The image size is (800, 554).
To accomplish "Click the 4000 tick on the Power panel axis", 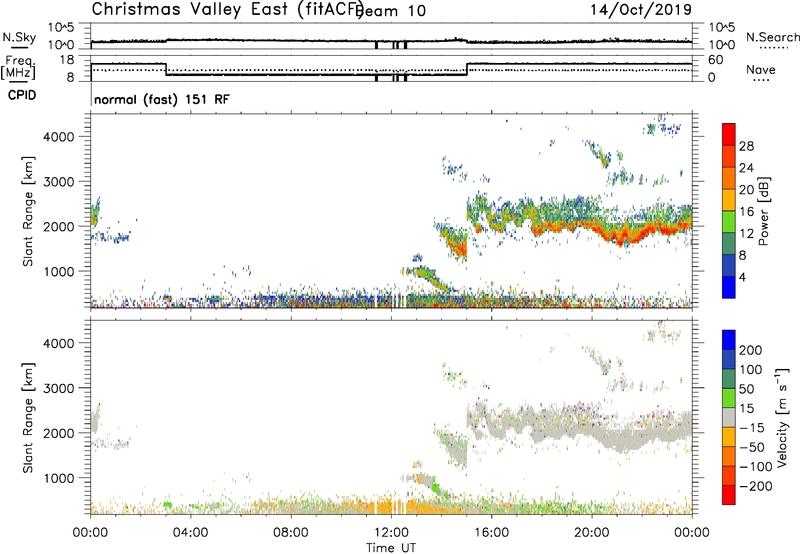I will pyautogui.click(x=59, y=137).
